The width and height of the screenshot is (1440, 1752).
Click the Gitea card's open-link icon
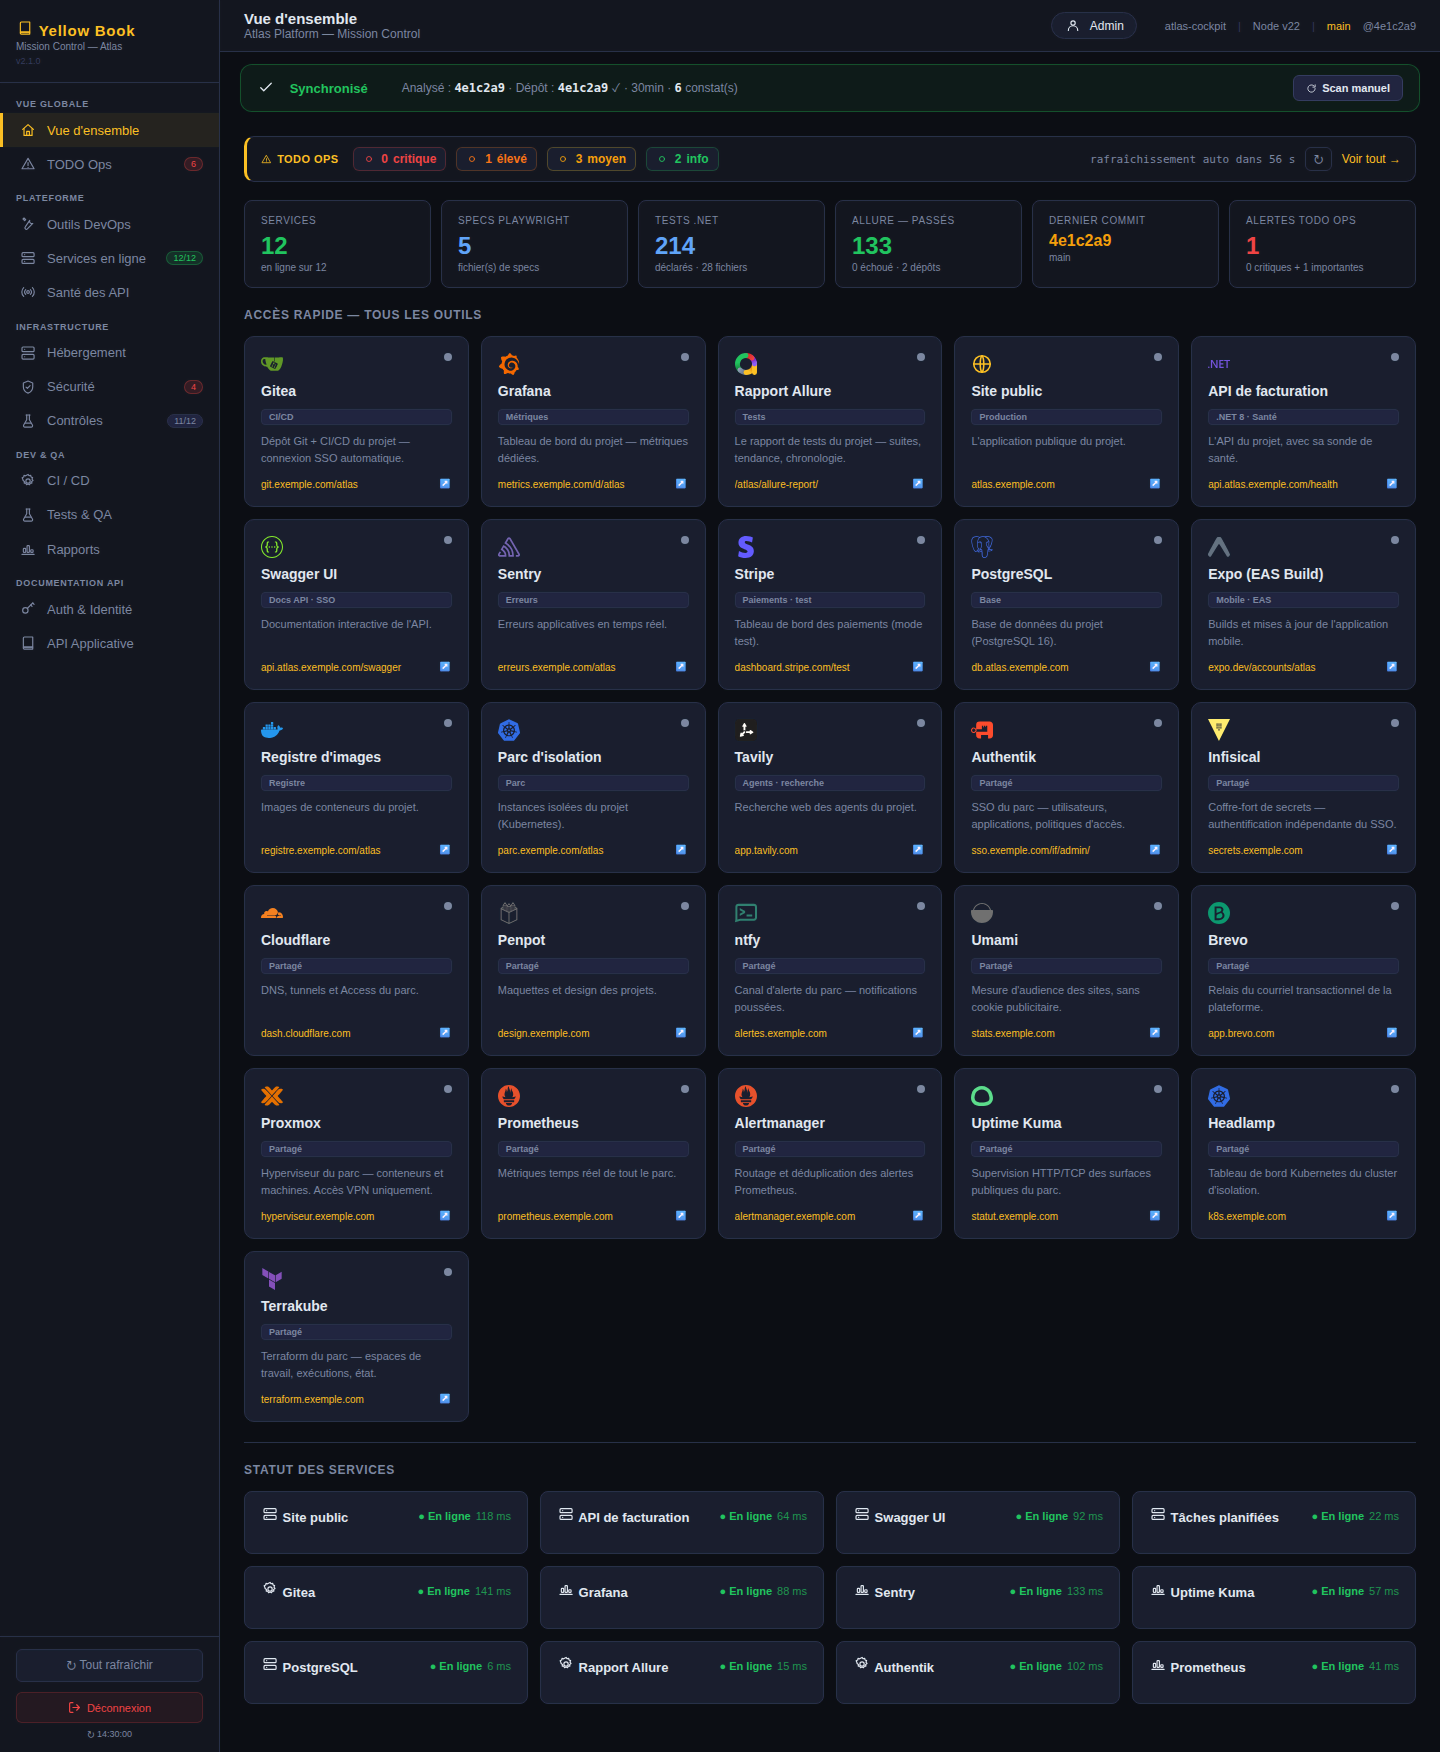[x=445, y=484]
